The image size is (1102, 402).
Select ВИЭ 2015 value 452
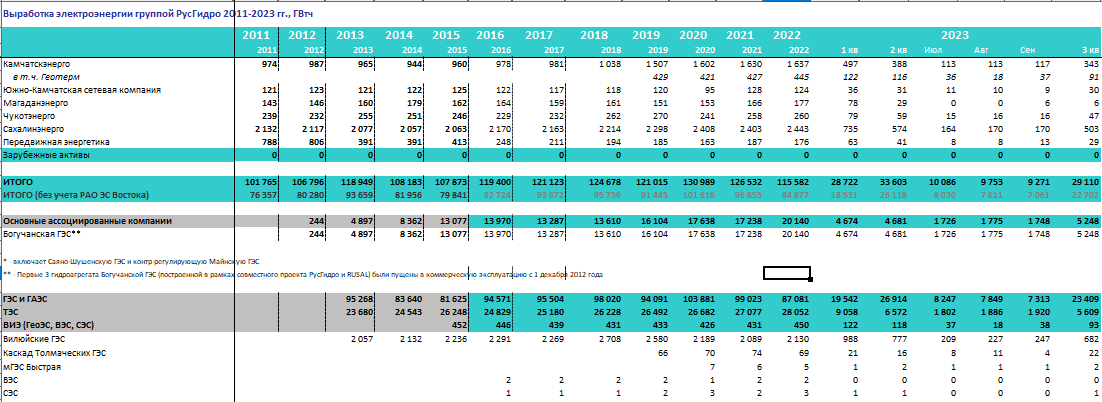point(459,326)
